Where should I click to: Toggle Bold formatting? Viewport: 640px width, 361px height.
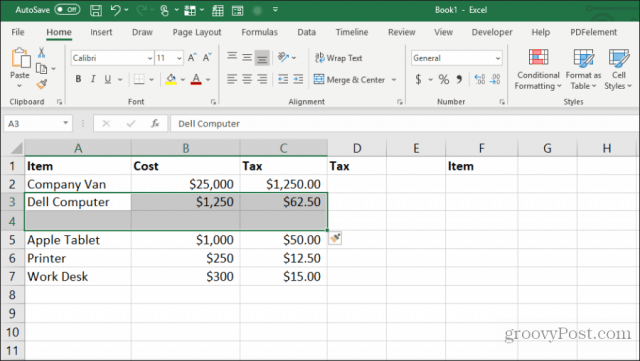click(x=78, y=79)
